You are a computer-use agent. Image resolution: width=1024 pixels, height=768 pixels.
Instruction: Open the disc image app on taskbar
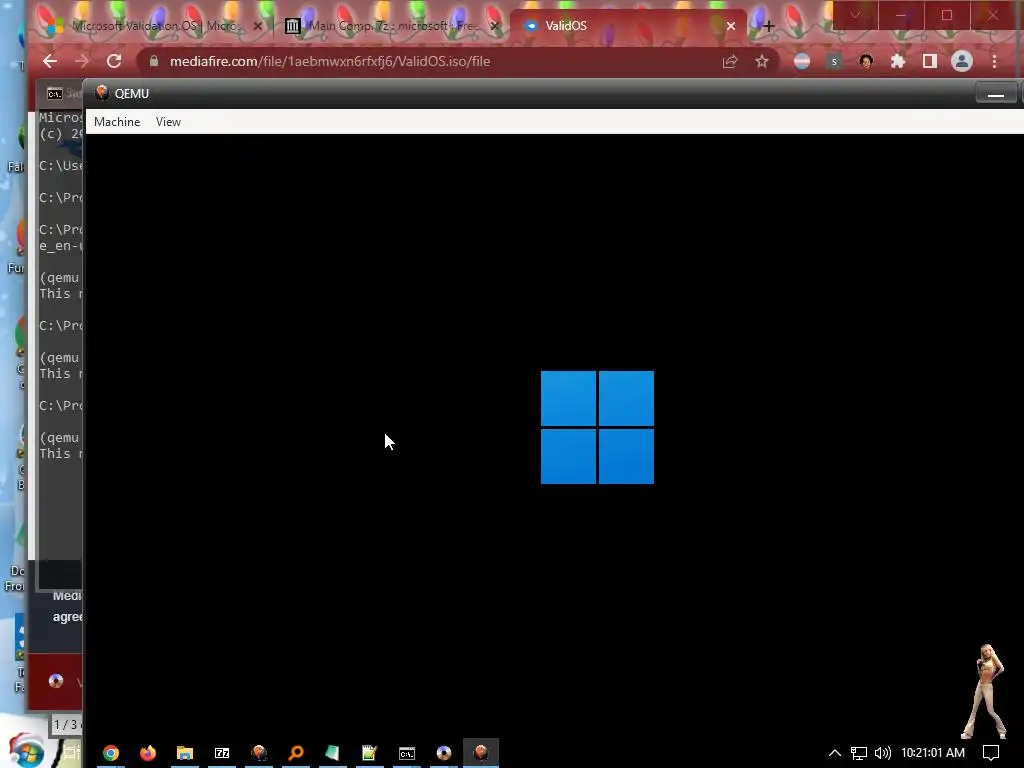tap(444, 753)
